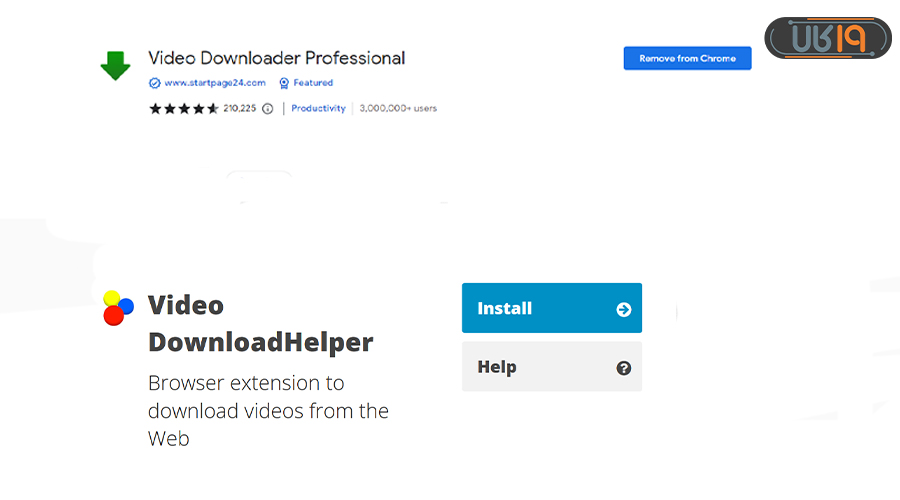Open the Help button
Viewport: 900px width, 500px height.
(x=552, y=366)
